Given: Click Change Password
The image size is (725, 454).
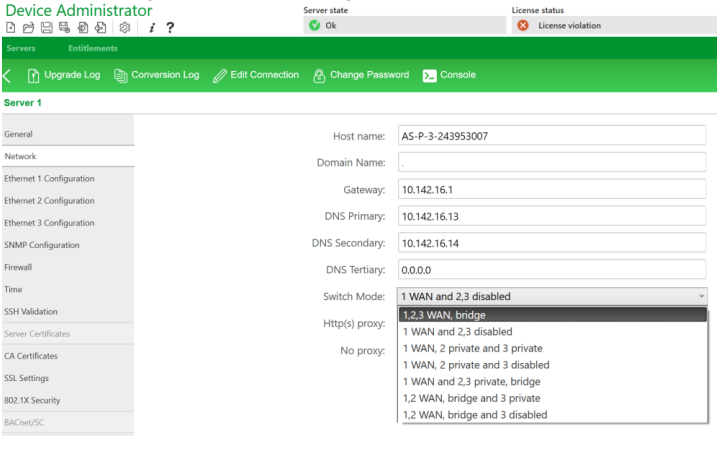Looking at the screenshot, I should (361, 75).
